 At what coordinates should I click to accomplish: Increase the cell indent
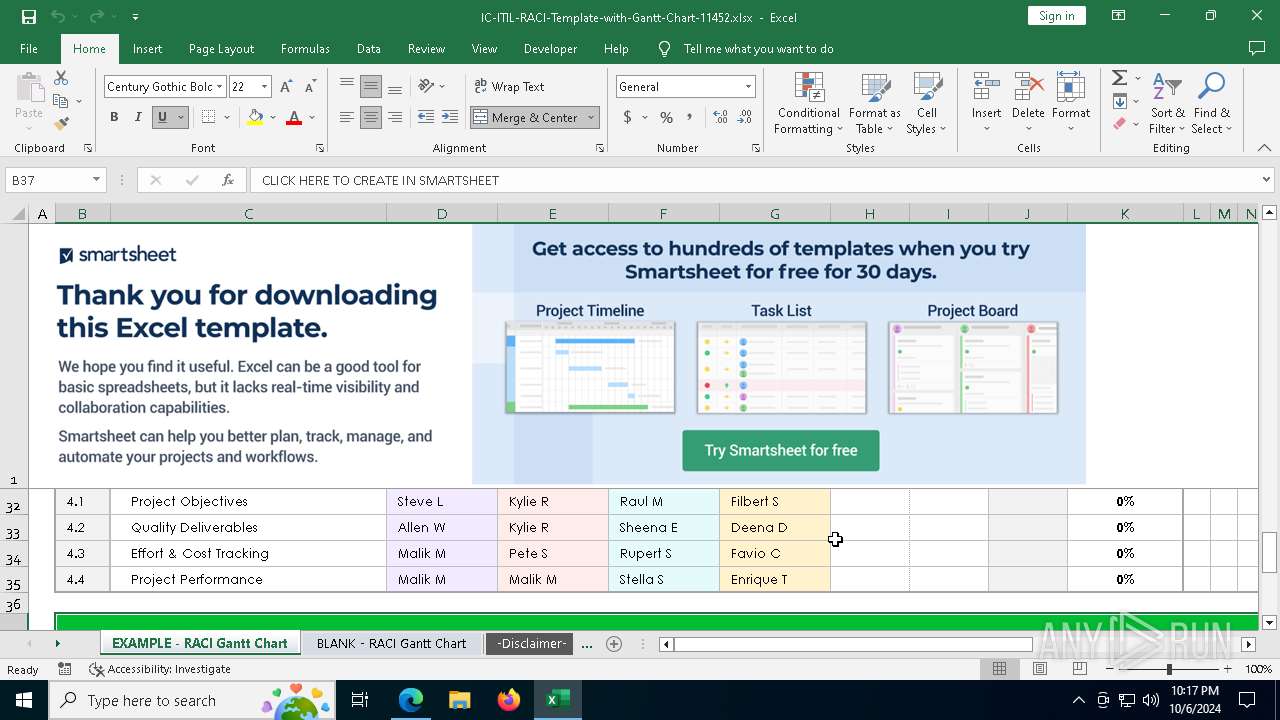[450, 117]
